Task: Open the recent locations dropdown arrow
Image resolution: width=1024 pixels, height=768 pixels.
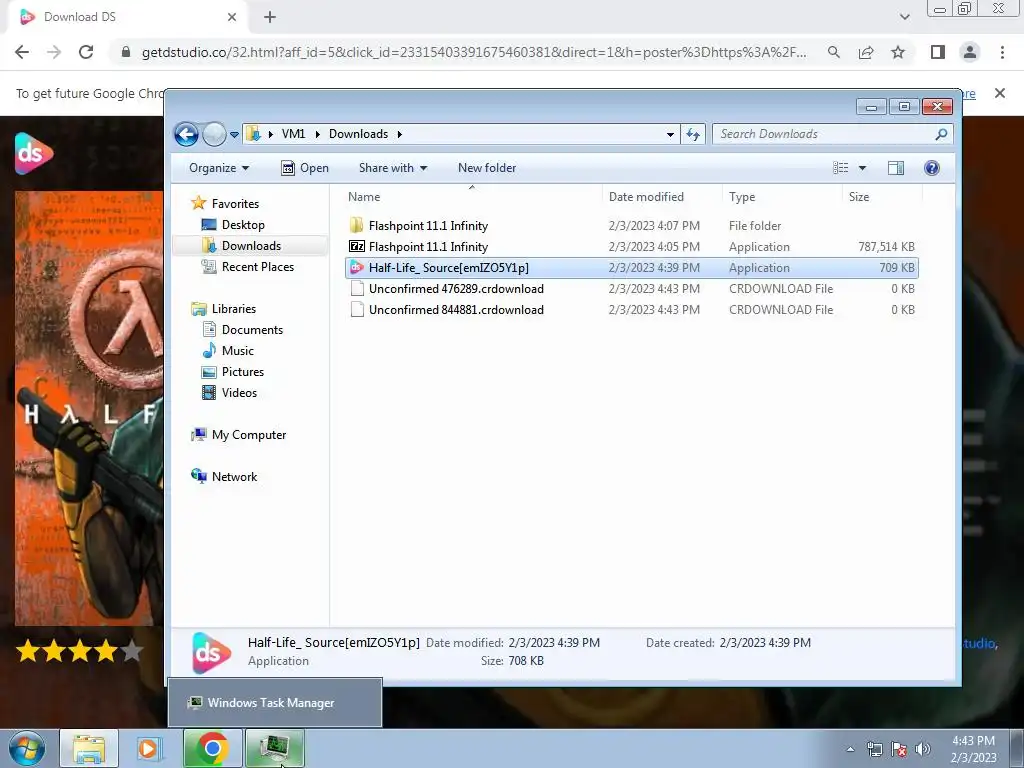Action: [234, 135]
